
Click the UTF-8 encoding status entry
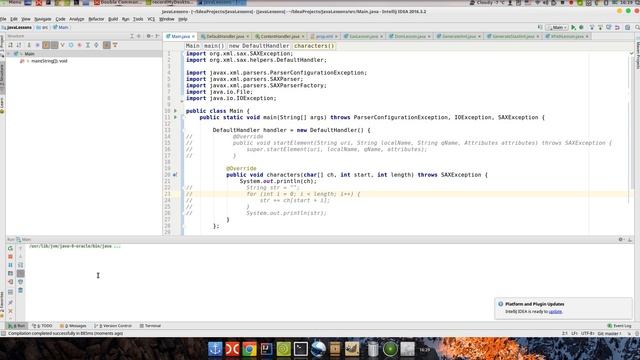coord(587,333)
